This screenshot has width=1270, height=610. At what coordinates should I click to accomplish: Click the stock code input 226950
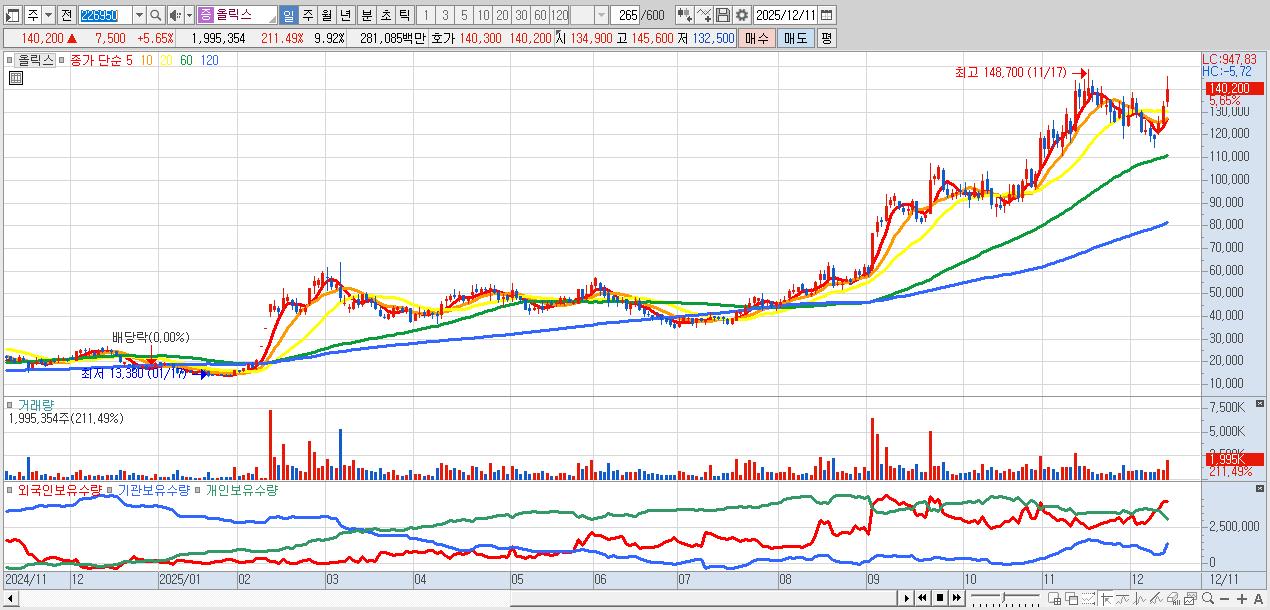point(106,15)
